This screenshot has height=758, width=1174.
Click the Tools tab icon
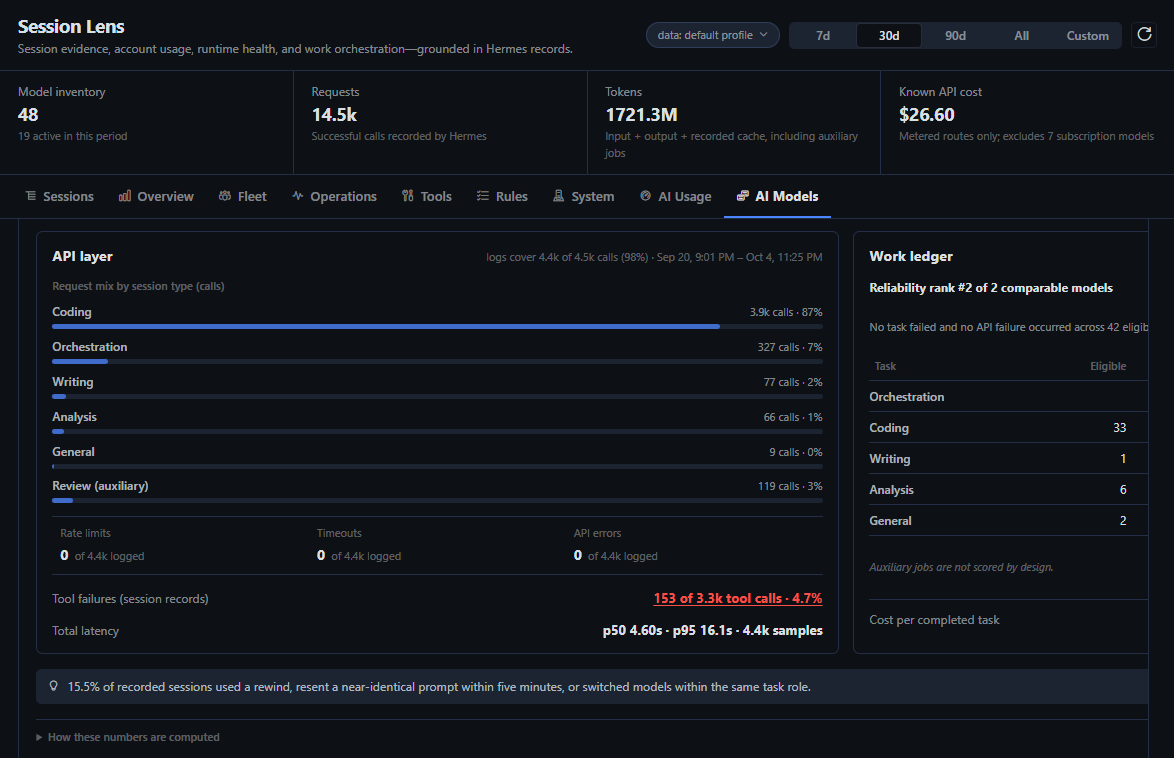tap(407, 196)
